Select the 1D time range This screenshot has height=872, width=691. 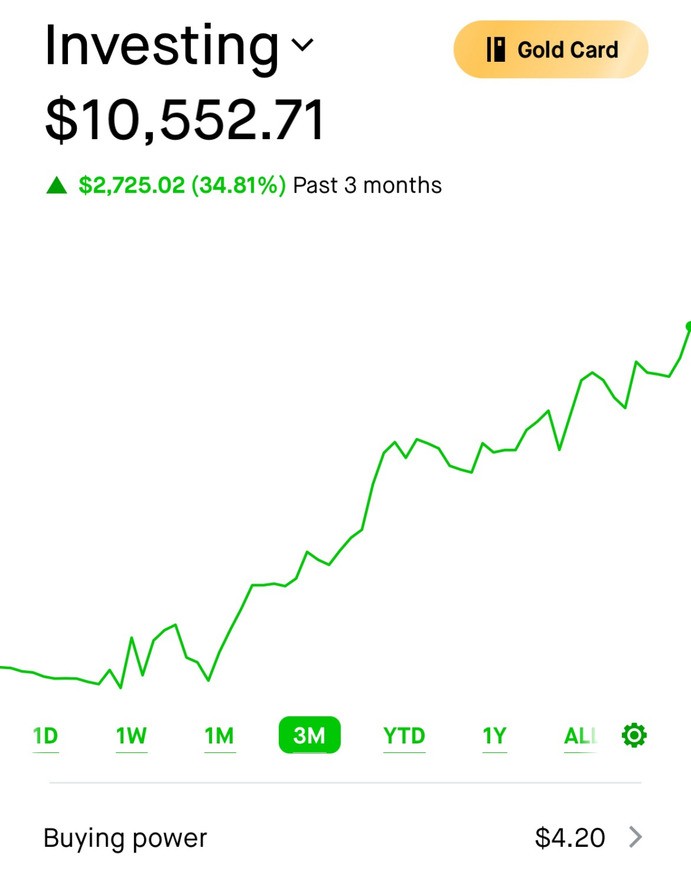46,736
